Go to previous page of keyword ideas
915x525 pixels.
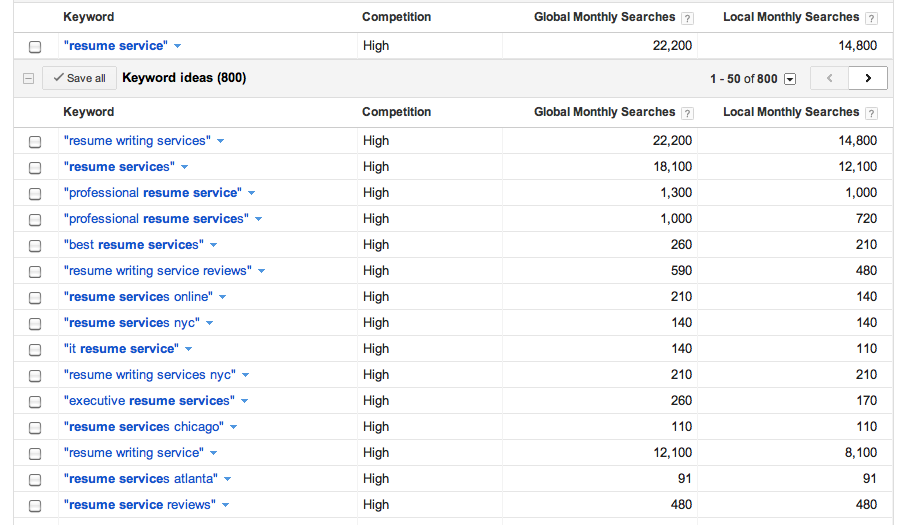click(829, 78)
